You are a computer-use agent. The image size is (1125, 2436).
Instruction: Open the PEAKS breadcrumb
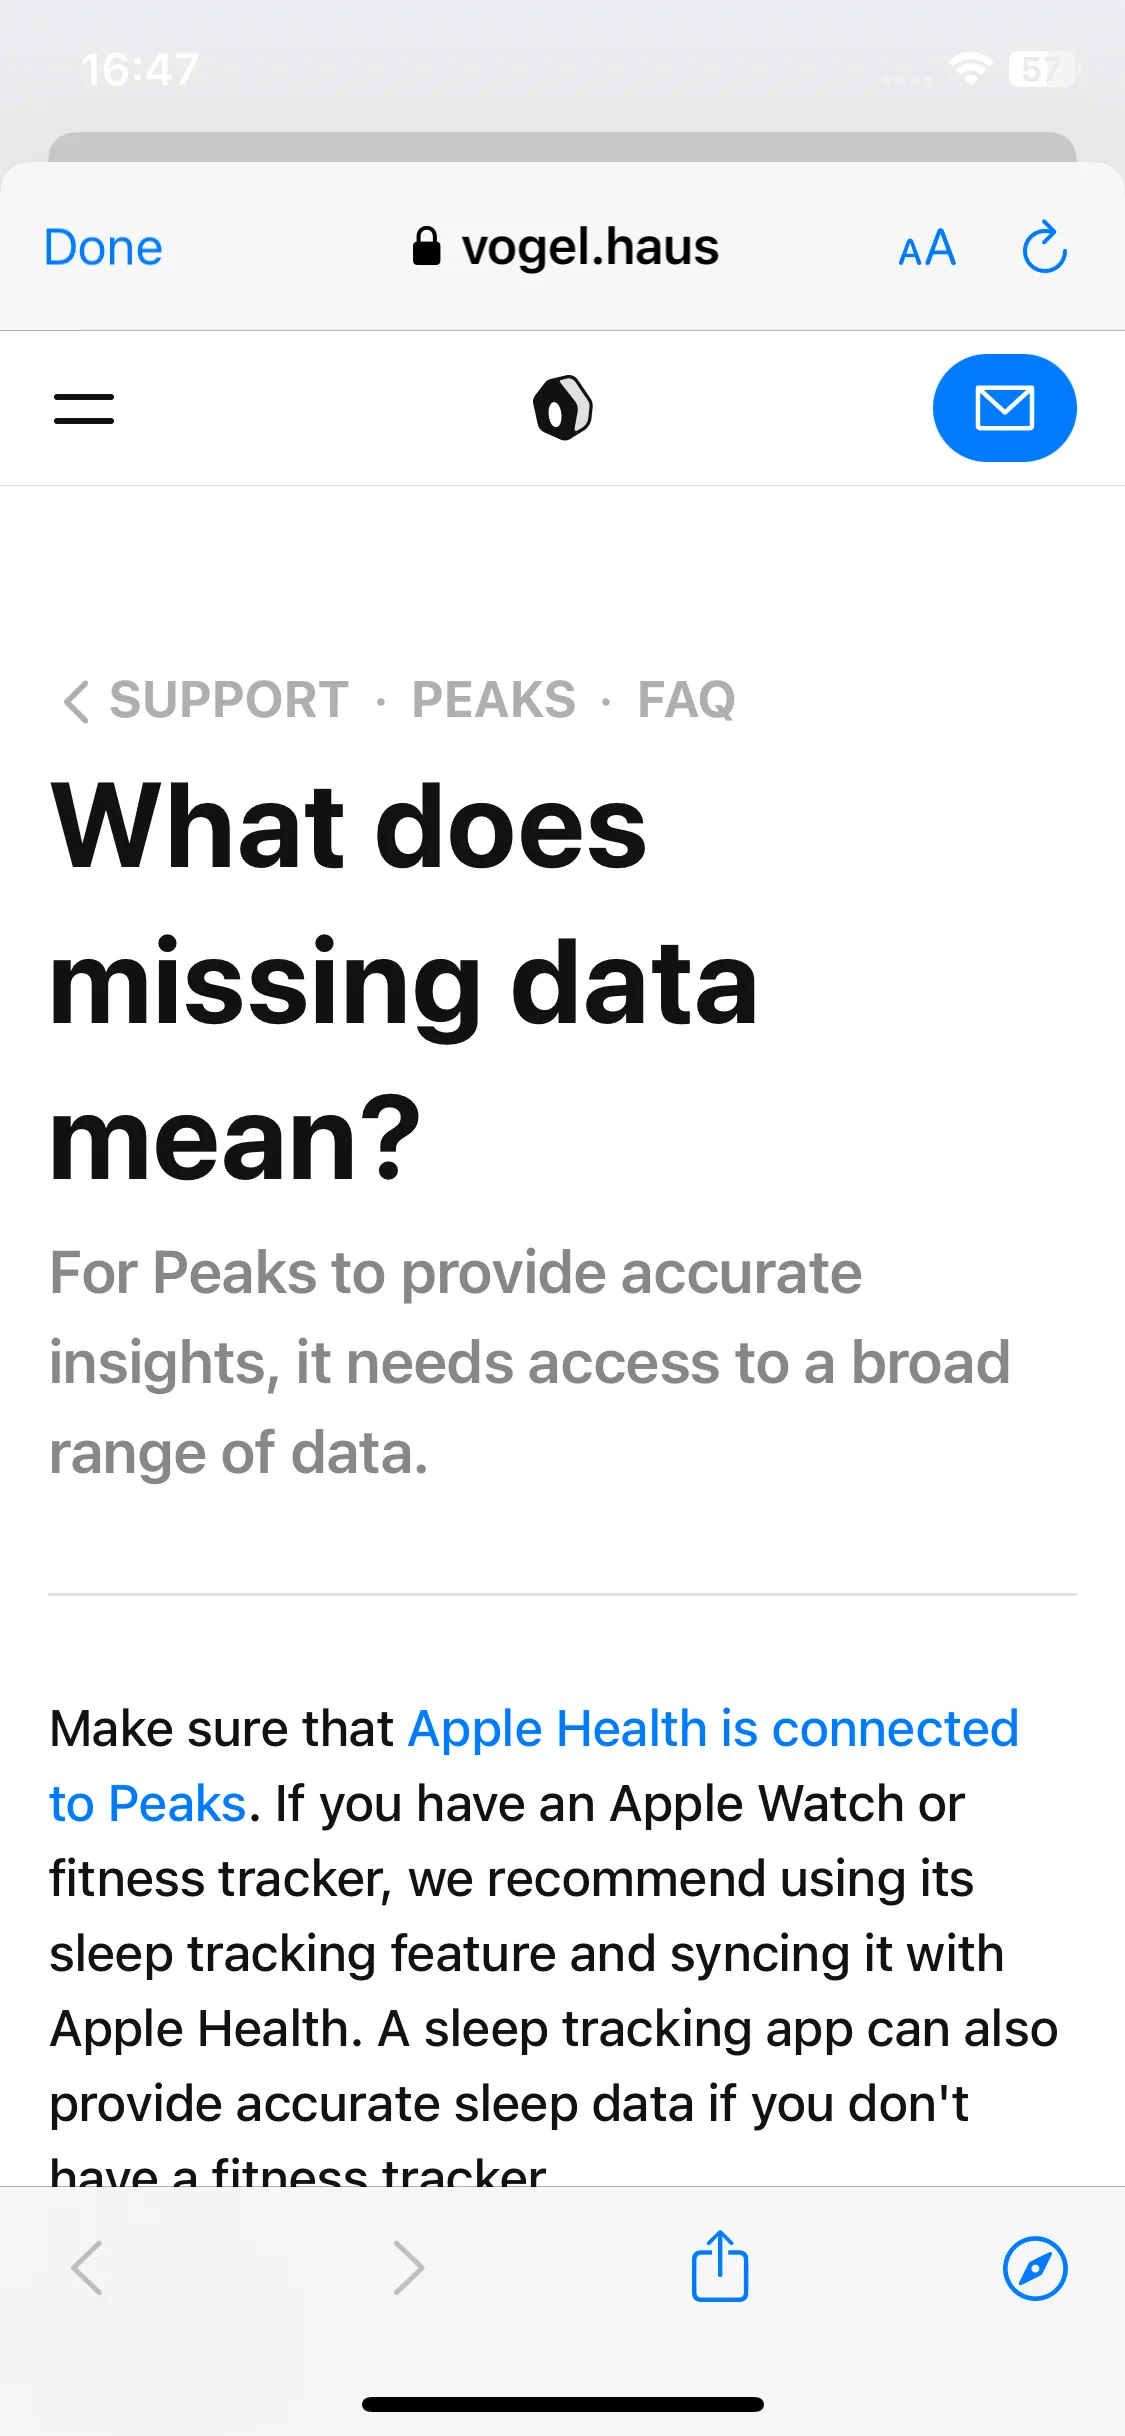(x=494, y=699)
